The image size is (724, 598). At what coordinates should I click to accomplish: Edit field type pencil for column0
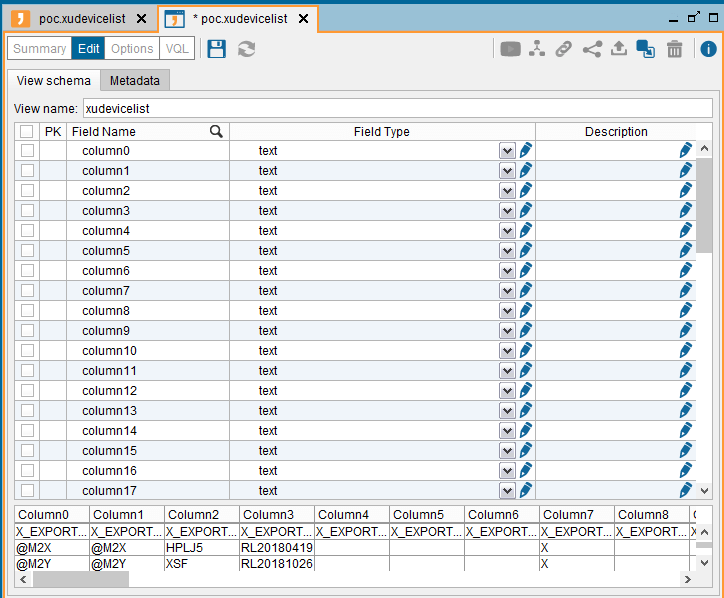525,151
